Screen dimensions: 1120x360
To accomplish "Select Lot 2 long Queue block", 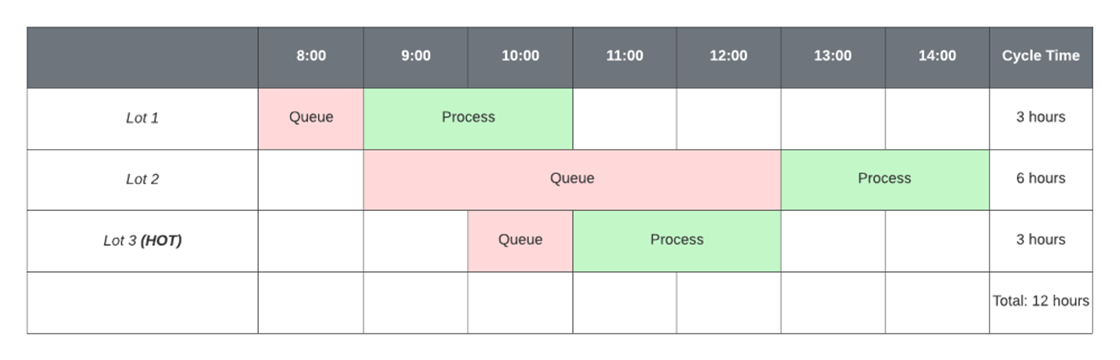I will tap(572, 180).
